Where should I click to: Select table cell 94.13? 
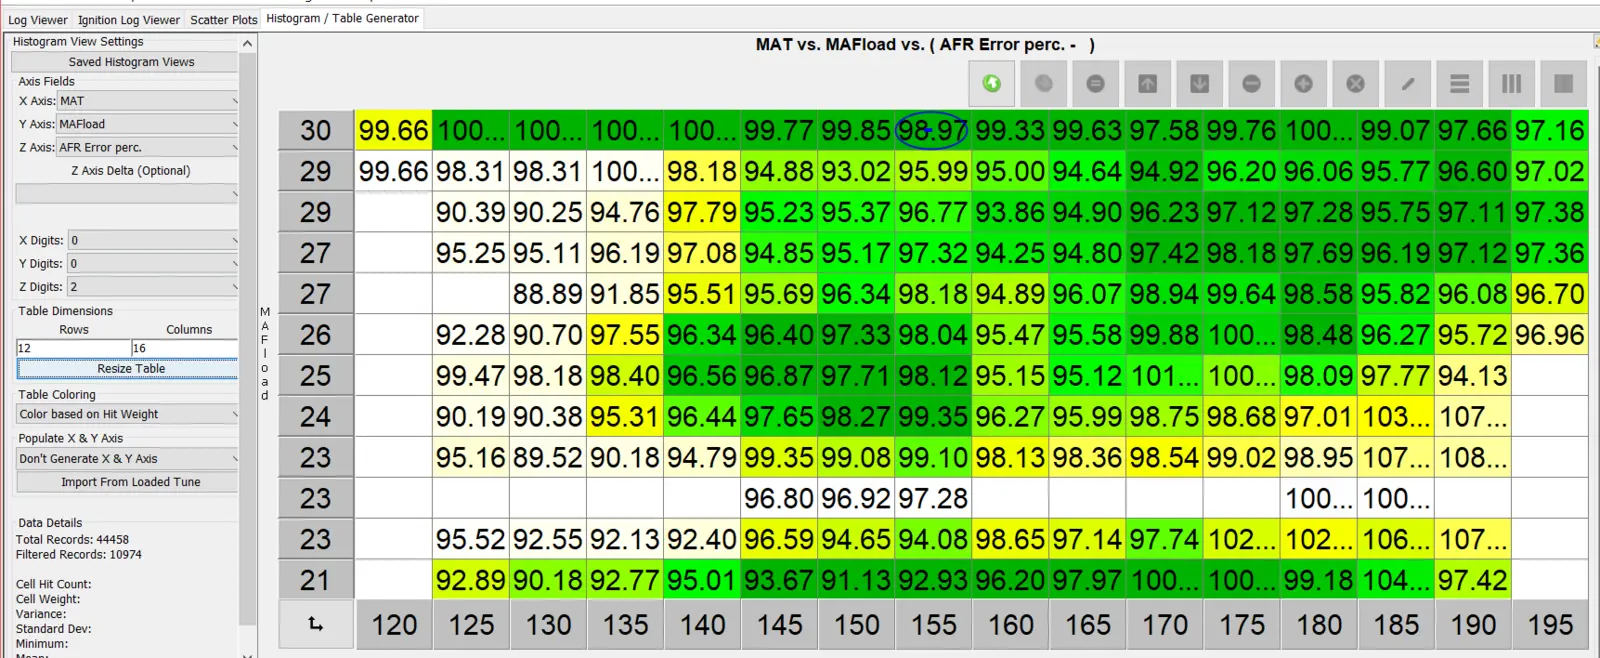1472,376
